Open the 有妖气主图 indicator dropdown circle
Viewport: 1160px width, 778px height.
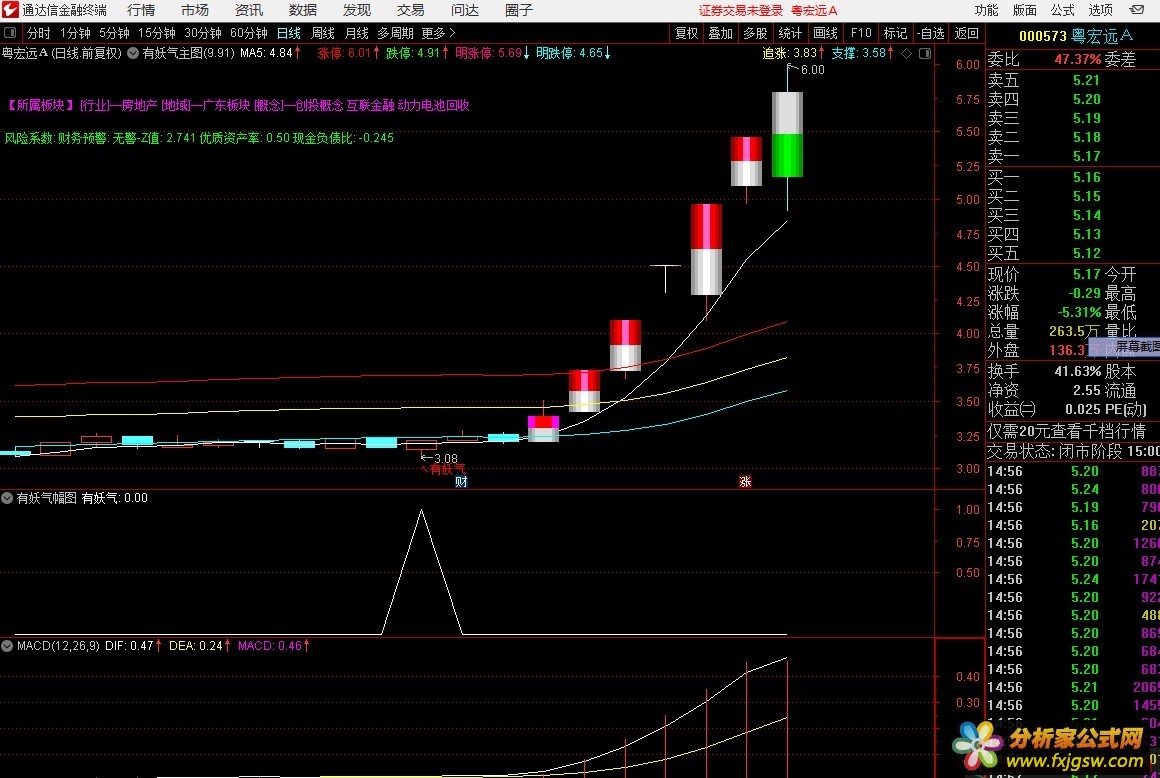132,53
